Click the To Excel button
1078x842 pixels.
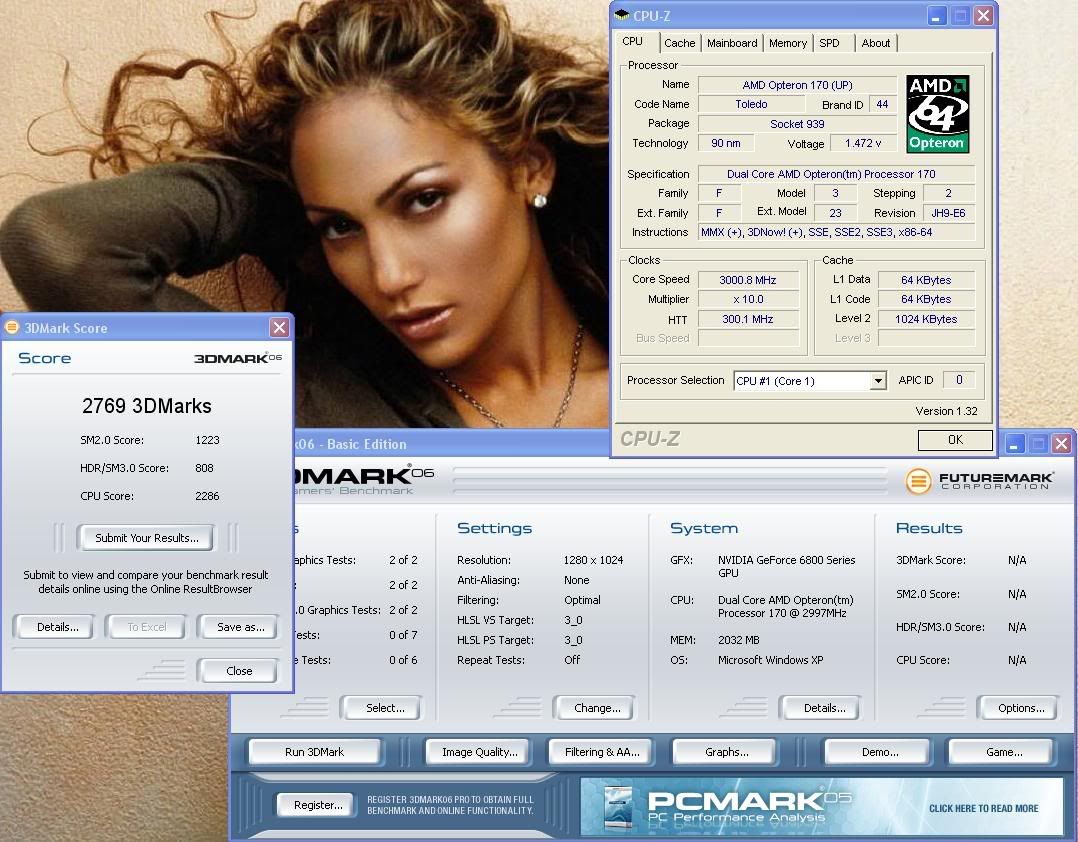tap(146, 627)
